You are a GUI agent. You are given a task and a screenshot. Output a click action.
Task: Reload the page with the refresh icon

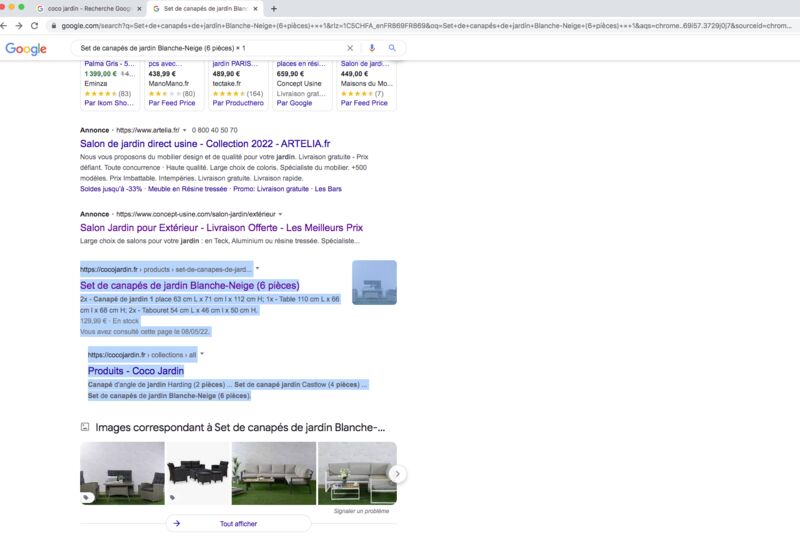pyautogui.click(x=34, y=26)
